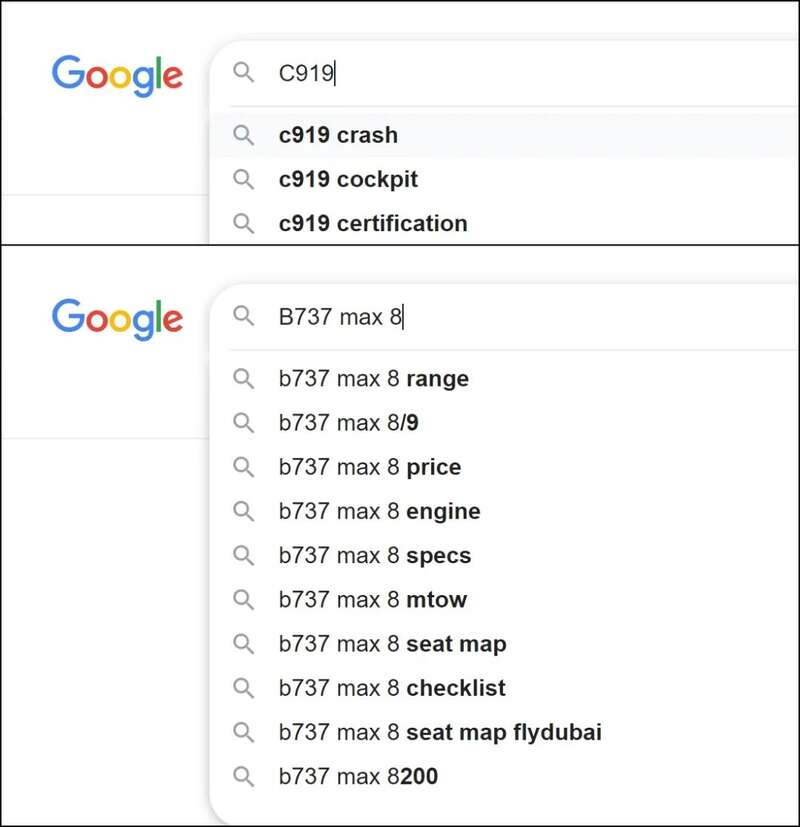Open b737 max 8 engine suggestion
Viewport: 800px width, 827px height.
(379, 512)
